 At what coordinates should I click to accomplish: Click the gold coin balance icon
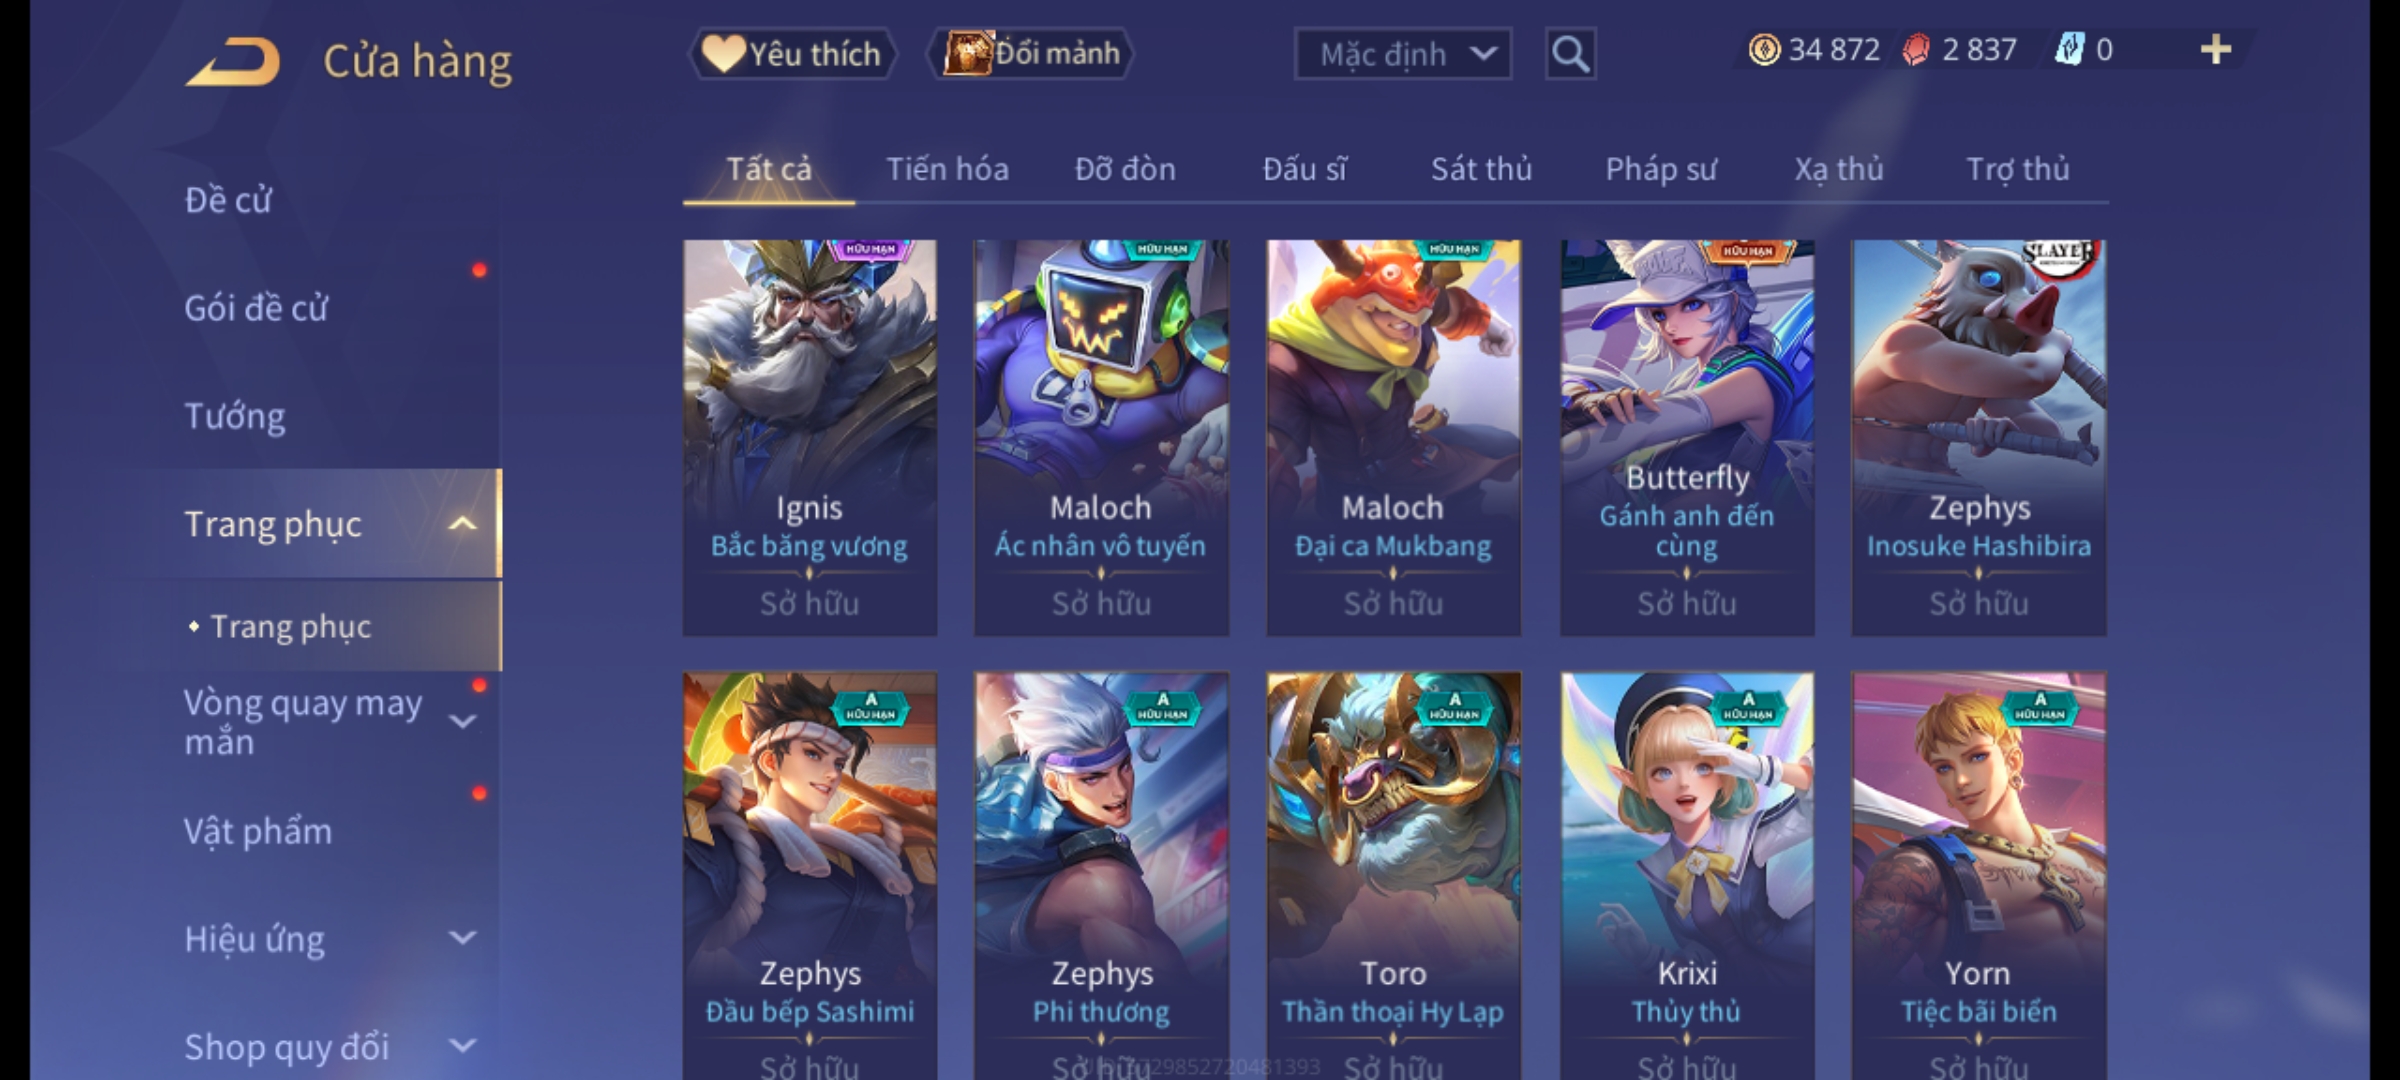click(x=1764, y=50)
